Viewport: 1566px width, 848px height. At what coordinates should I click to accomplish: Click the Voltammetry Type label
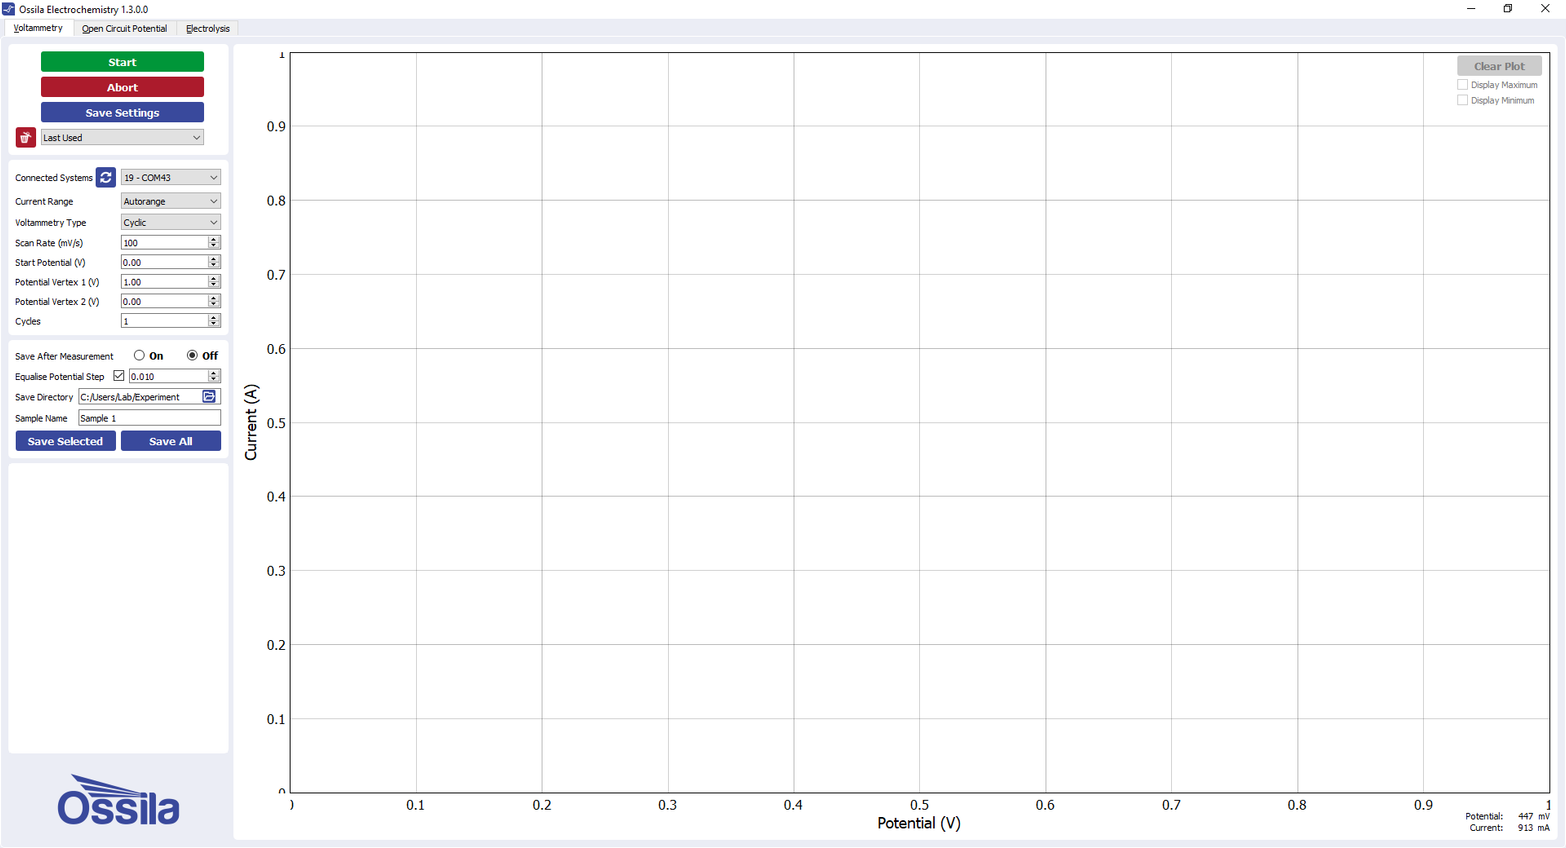tap(51, 223)
